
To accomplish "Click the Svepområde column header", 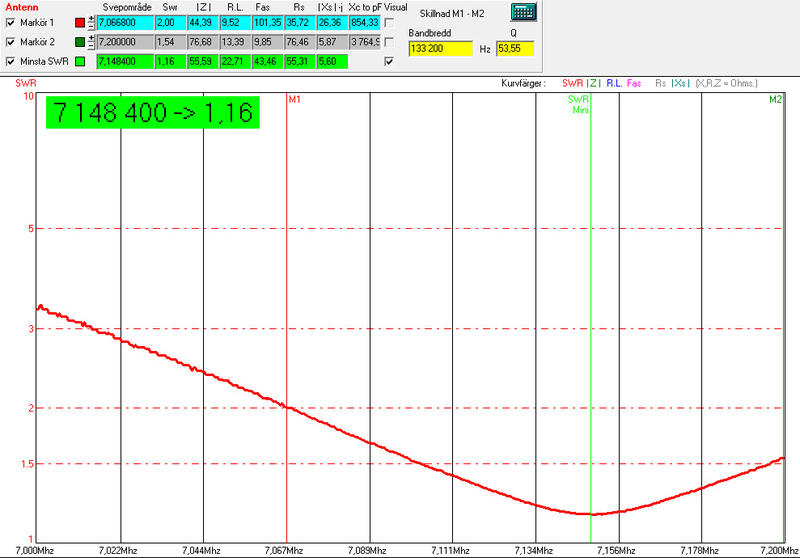I will coord(127,8).
